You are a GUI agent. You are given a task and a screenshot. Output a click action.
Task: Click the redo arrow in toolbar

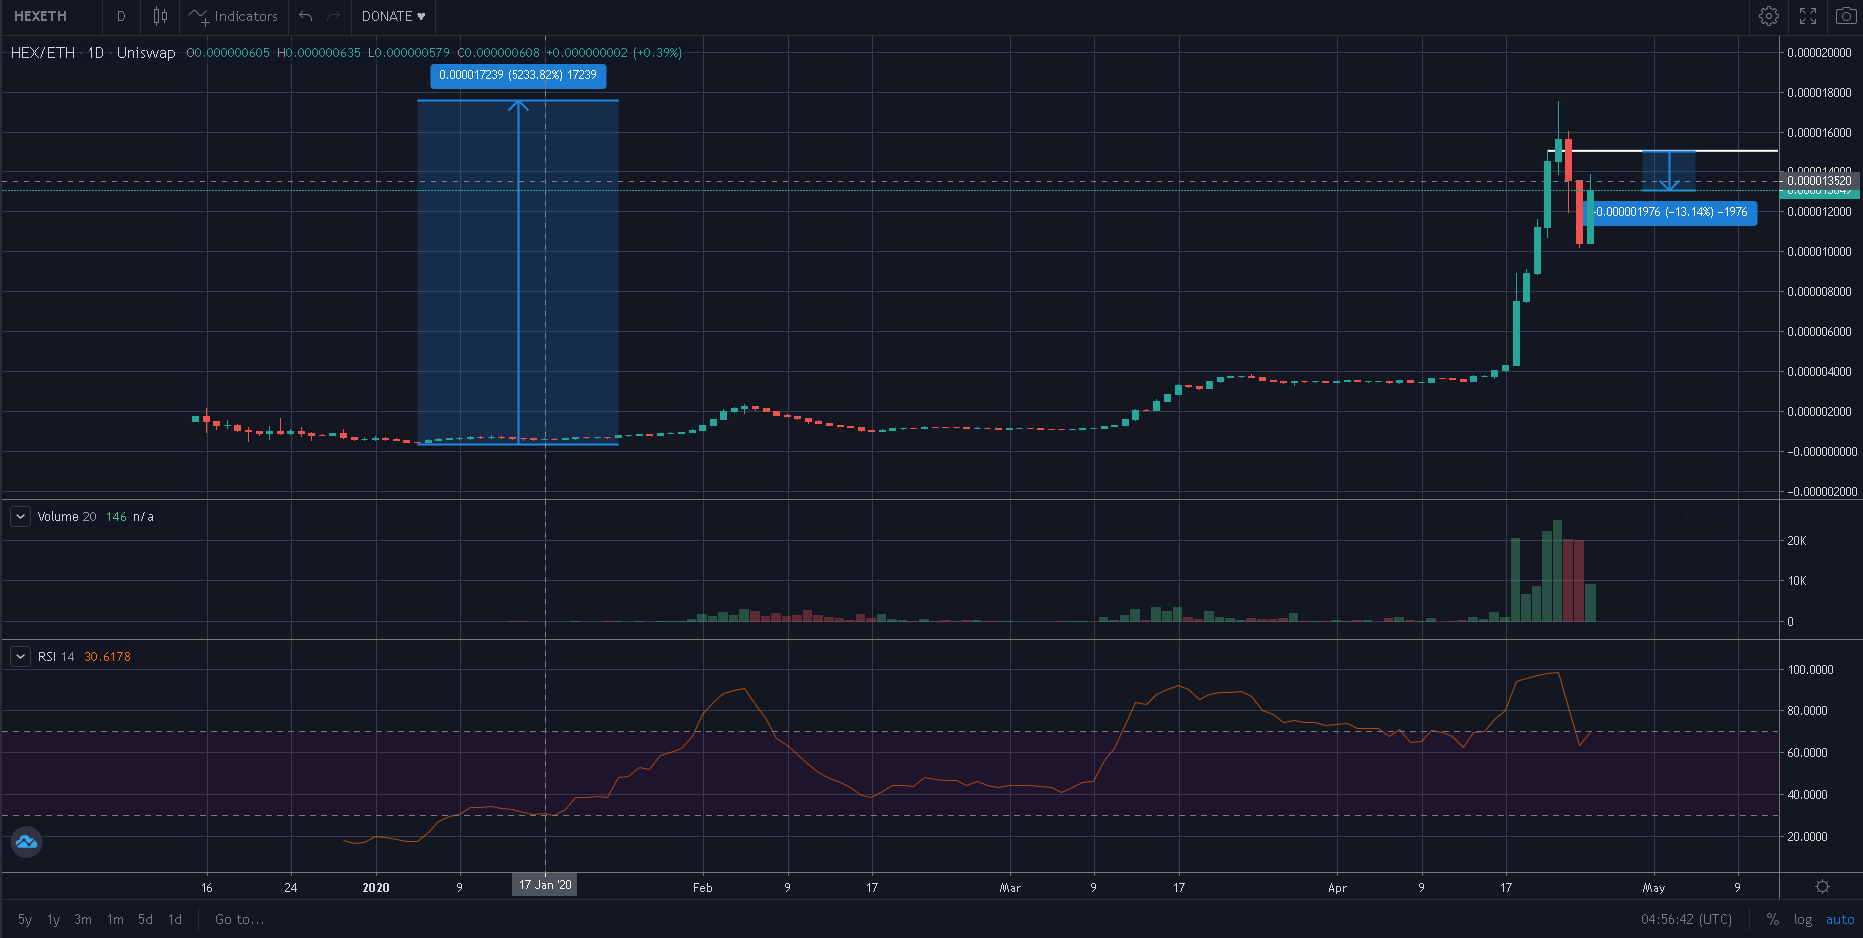(334, 16)
